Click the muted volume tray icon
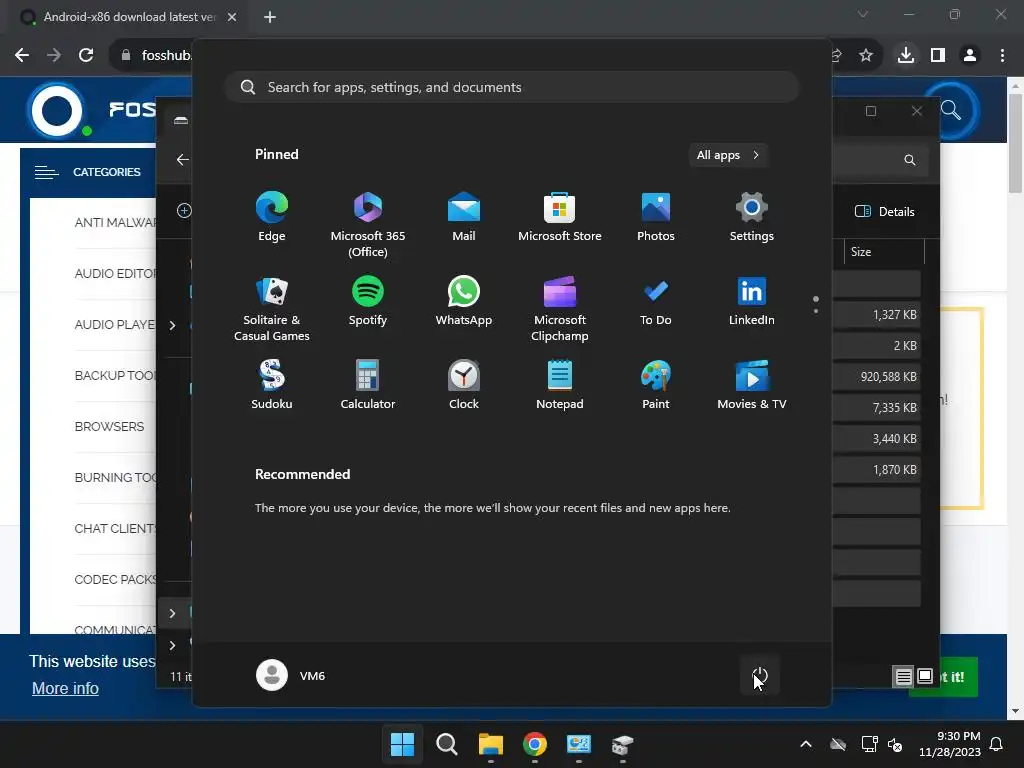 coord(895,744)
